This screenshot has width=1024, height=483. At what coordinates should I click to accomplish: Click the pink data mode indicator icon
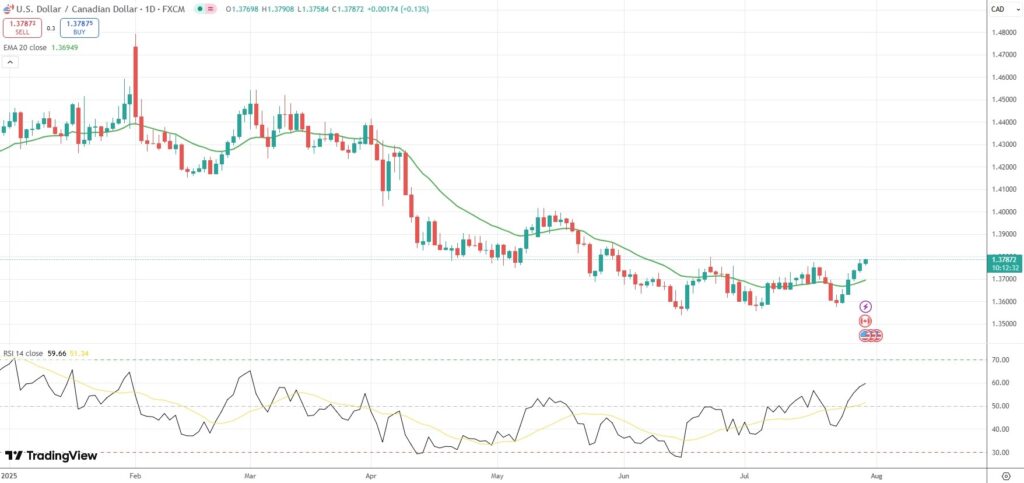tap(211, 10)
